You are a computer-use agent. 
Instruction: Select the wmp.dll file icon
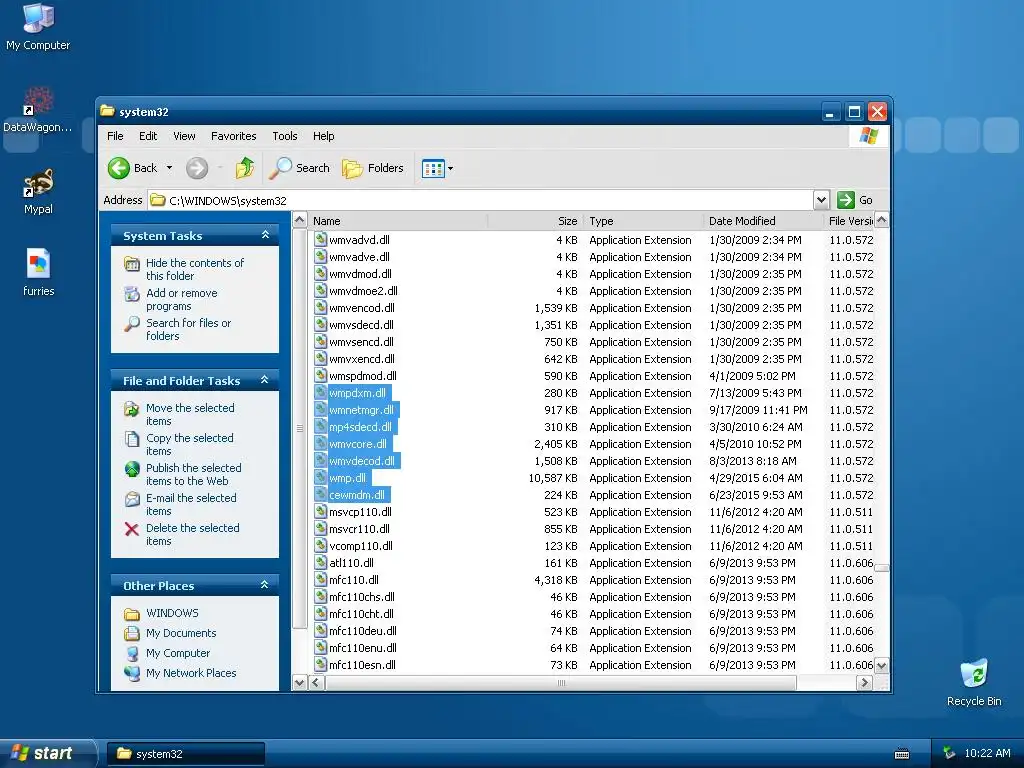pyautogui.click(x=320, y=477)
